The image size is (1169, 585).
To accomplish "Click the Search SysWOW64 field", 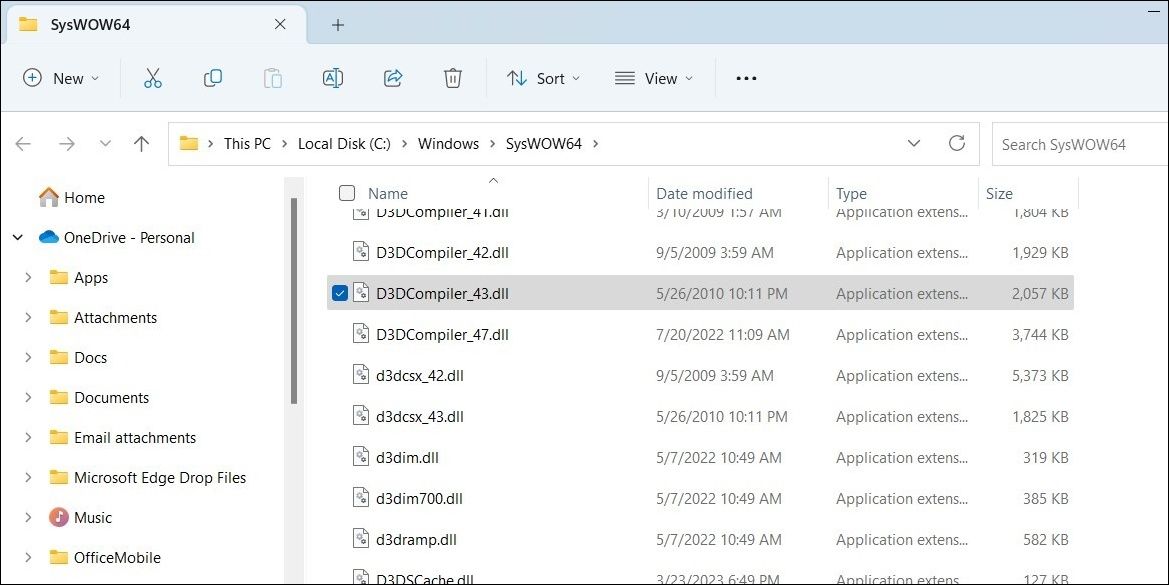I will pyautogui.click(x=1078, y=144).
